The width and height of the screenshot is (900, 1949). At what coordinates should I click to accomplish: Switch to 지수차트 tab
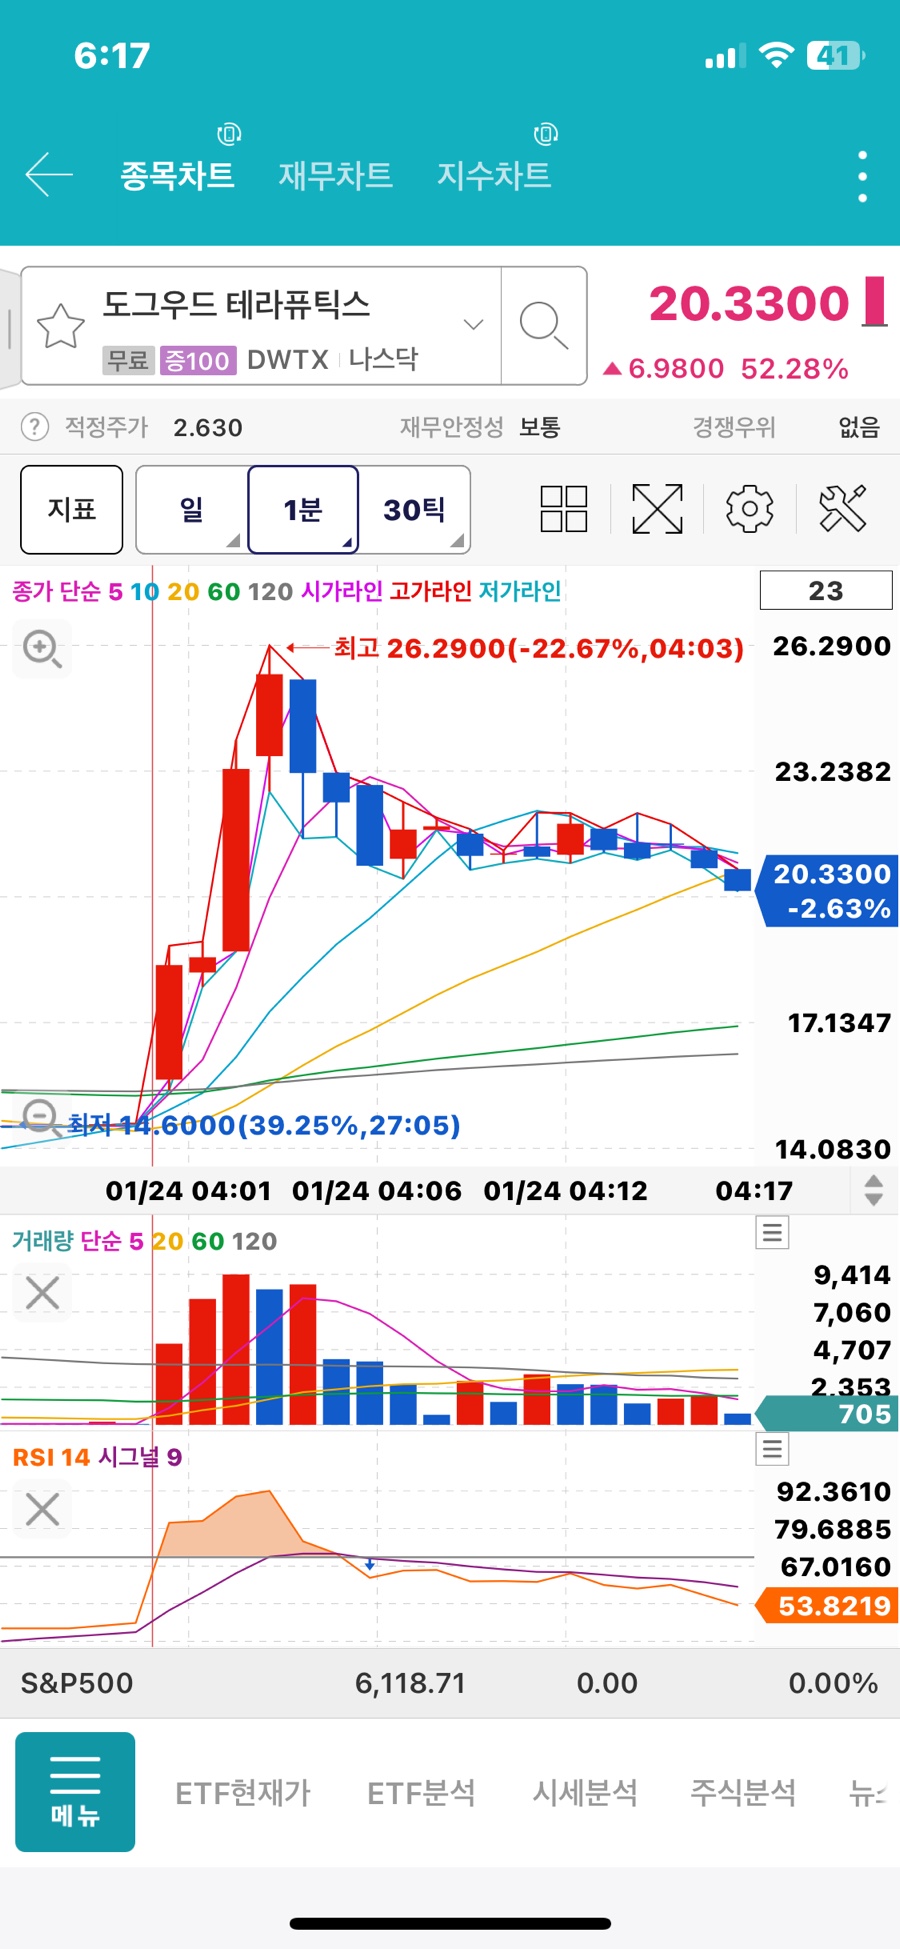tap(494, 175)
